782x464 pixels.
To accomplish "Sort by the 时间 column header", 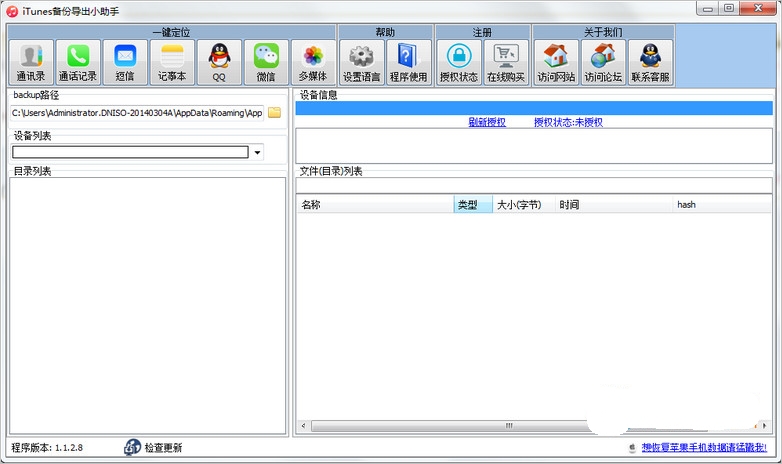I will [614, 205].
